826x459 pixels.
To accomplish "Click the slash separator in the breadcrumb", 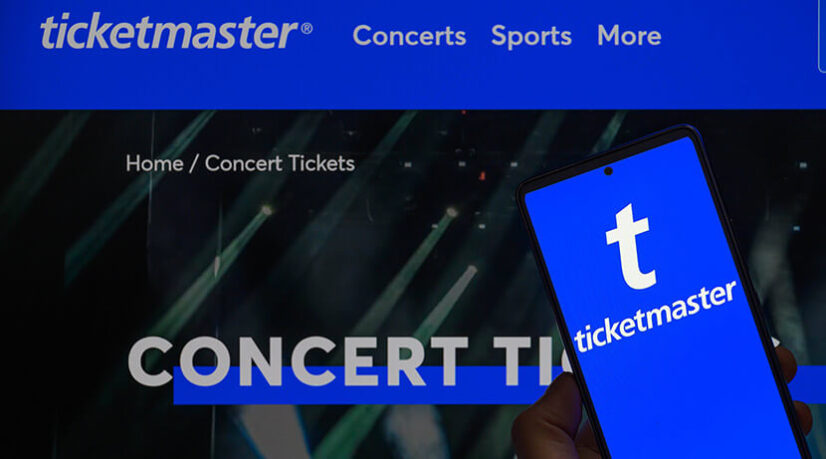I will coord(193,163).
